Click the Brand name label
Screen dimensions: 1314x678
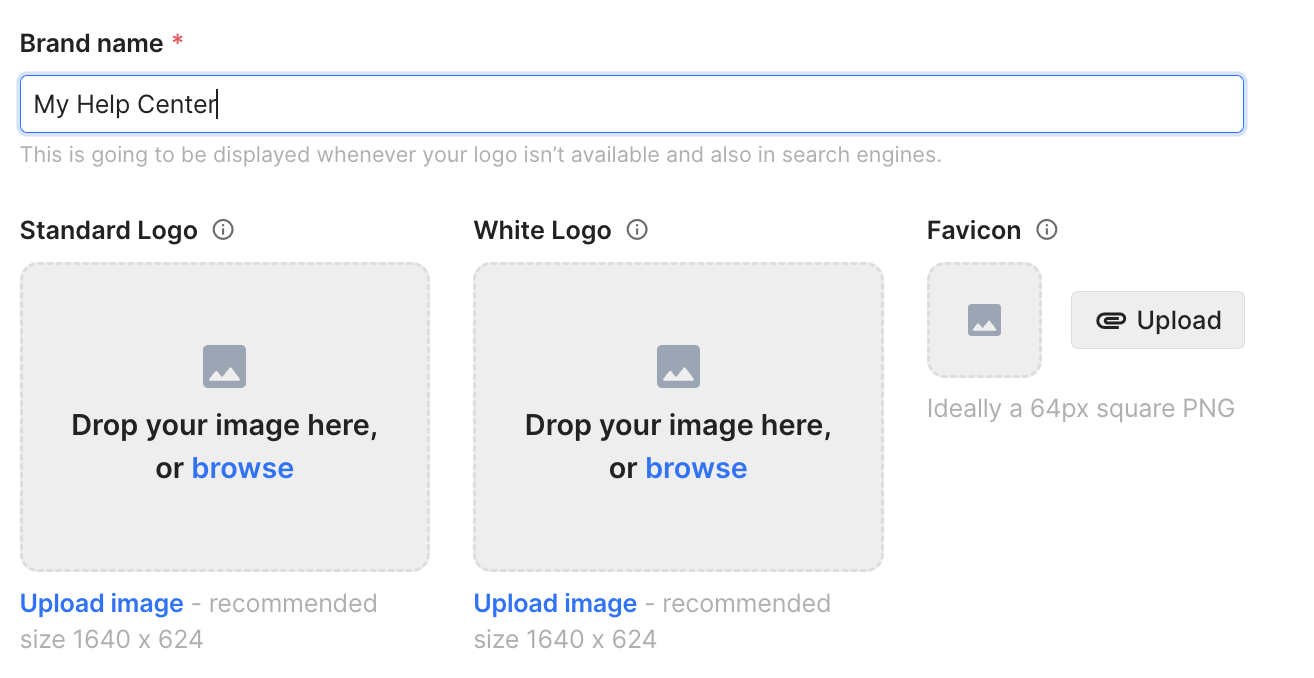tap(91, 42)
